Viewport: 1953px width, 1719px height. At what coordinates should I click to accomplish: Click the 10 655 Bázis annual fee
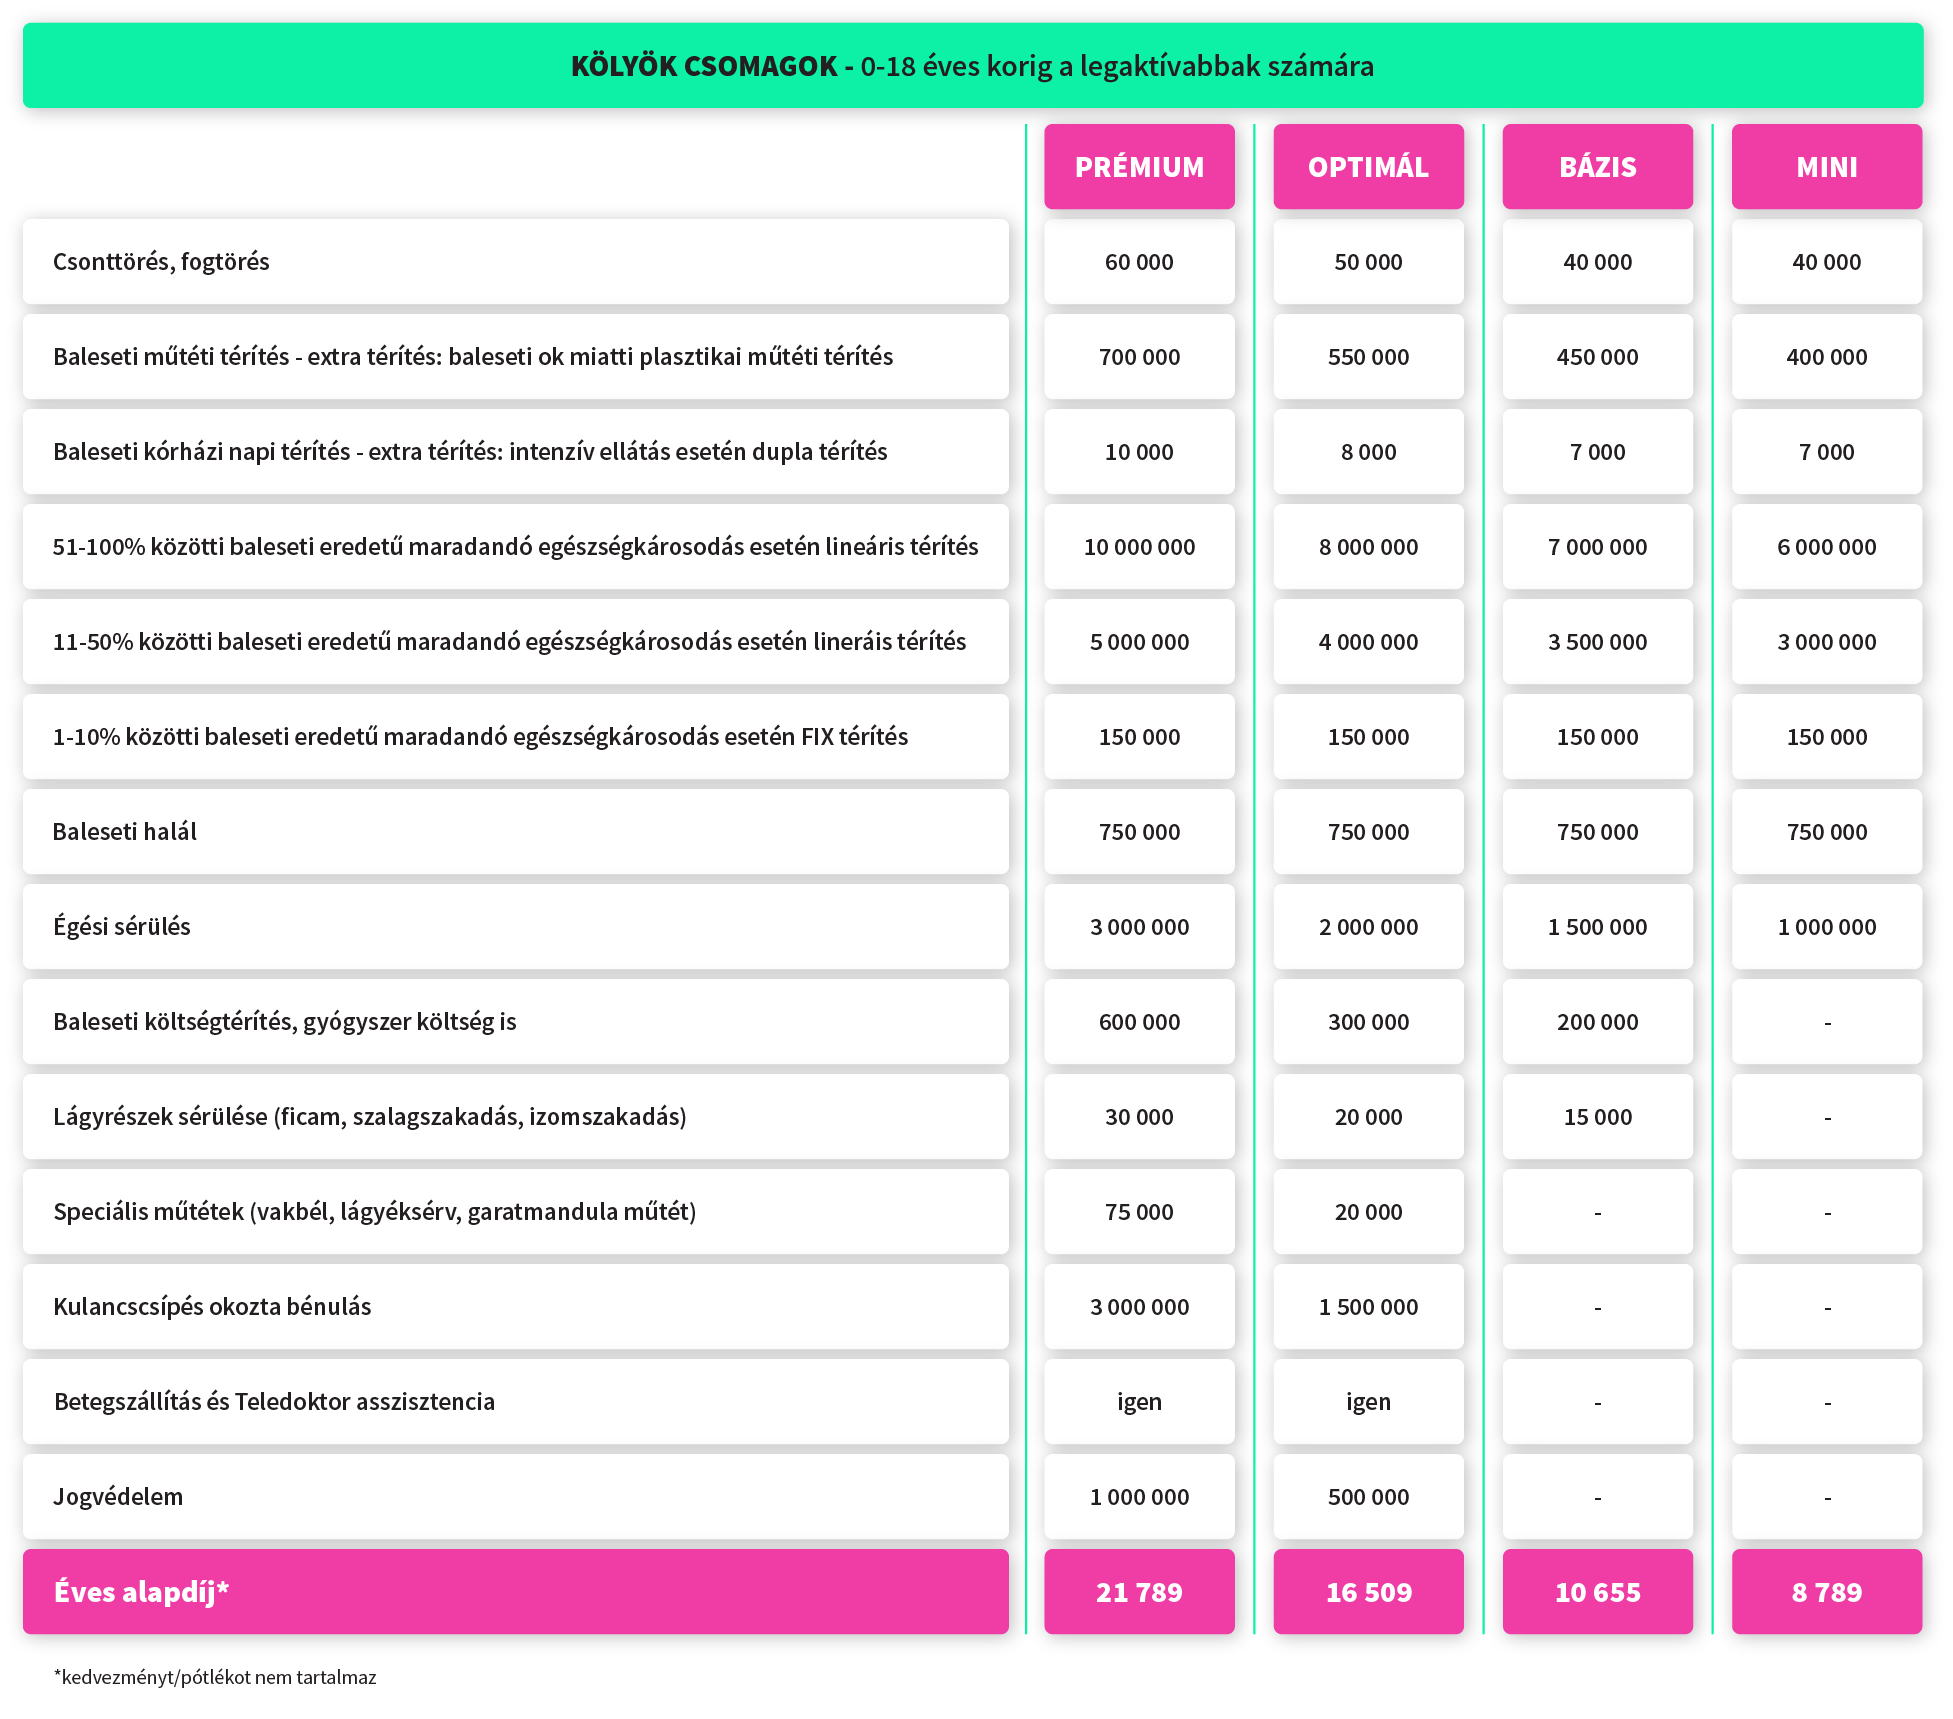1597,1592
